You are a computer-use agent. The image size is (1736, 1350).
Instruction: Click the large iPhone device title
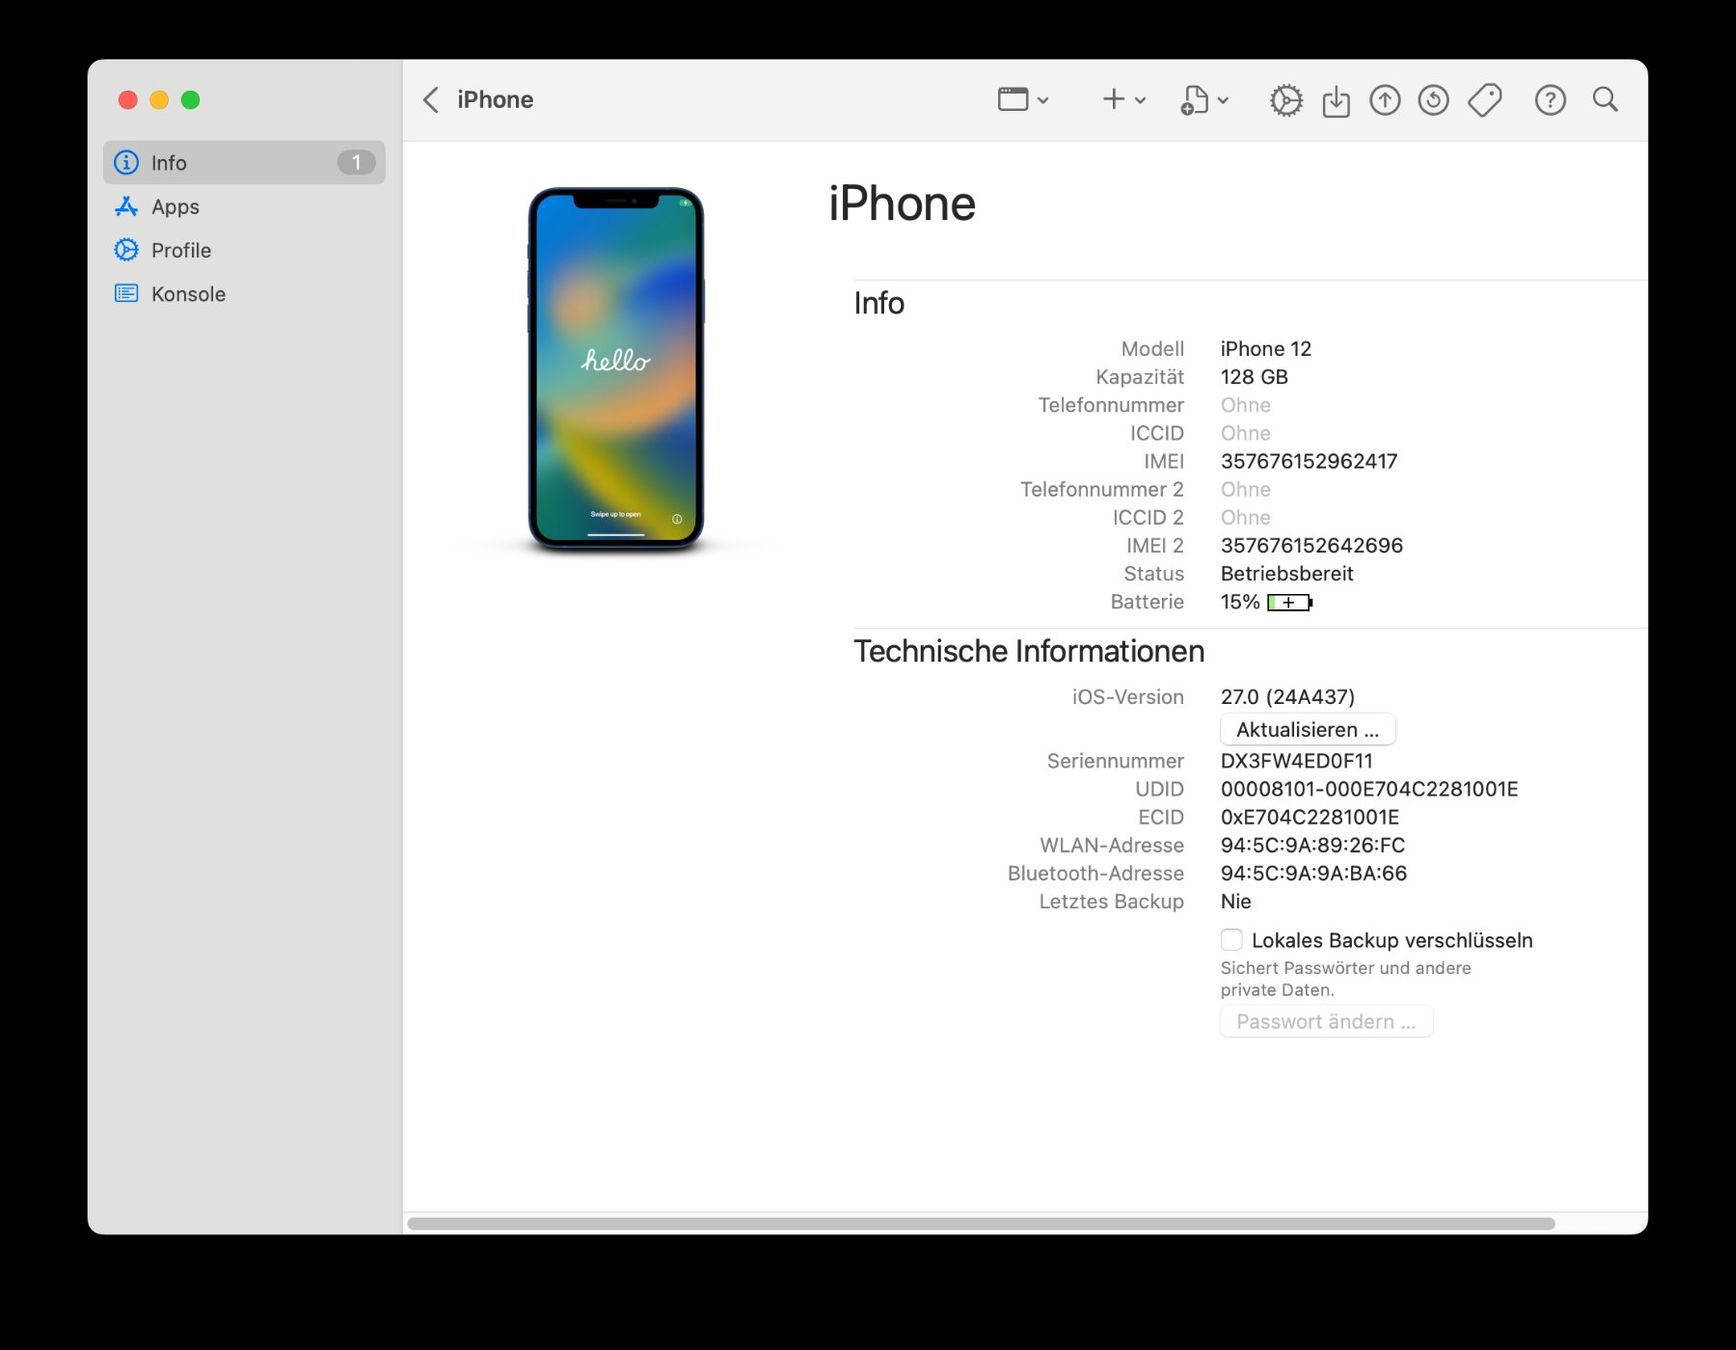(x=902, y=204)
